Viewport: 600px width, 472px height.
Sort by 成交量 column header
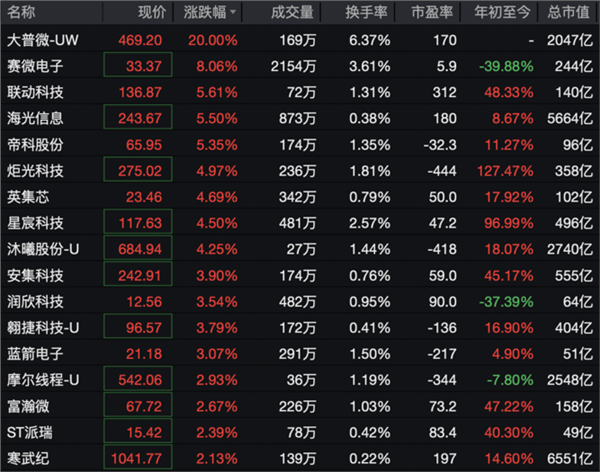pos(292,12)
